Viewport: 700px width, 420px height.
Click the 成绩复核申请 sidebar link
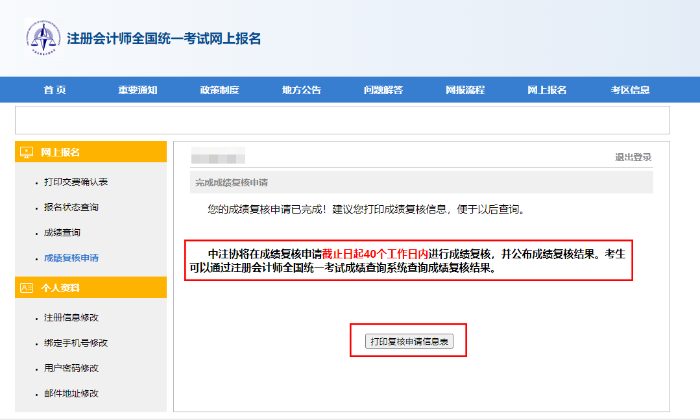71,257
